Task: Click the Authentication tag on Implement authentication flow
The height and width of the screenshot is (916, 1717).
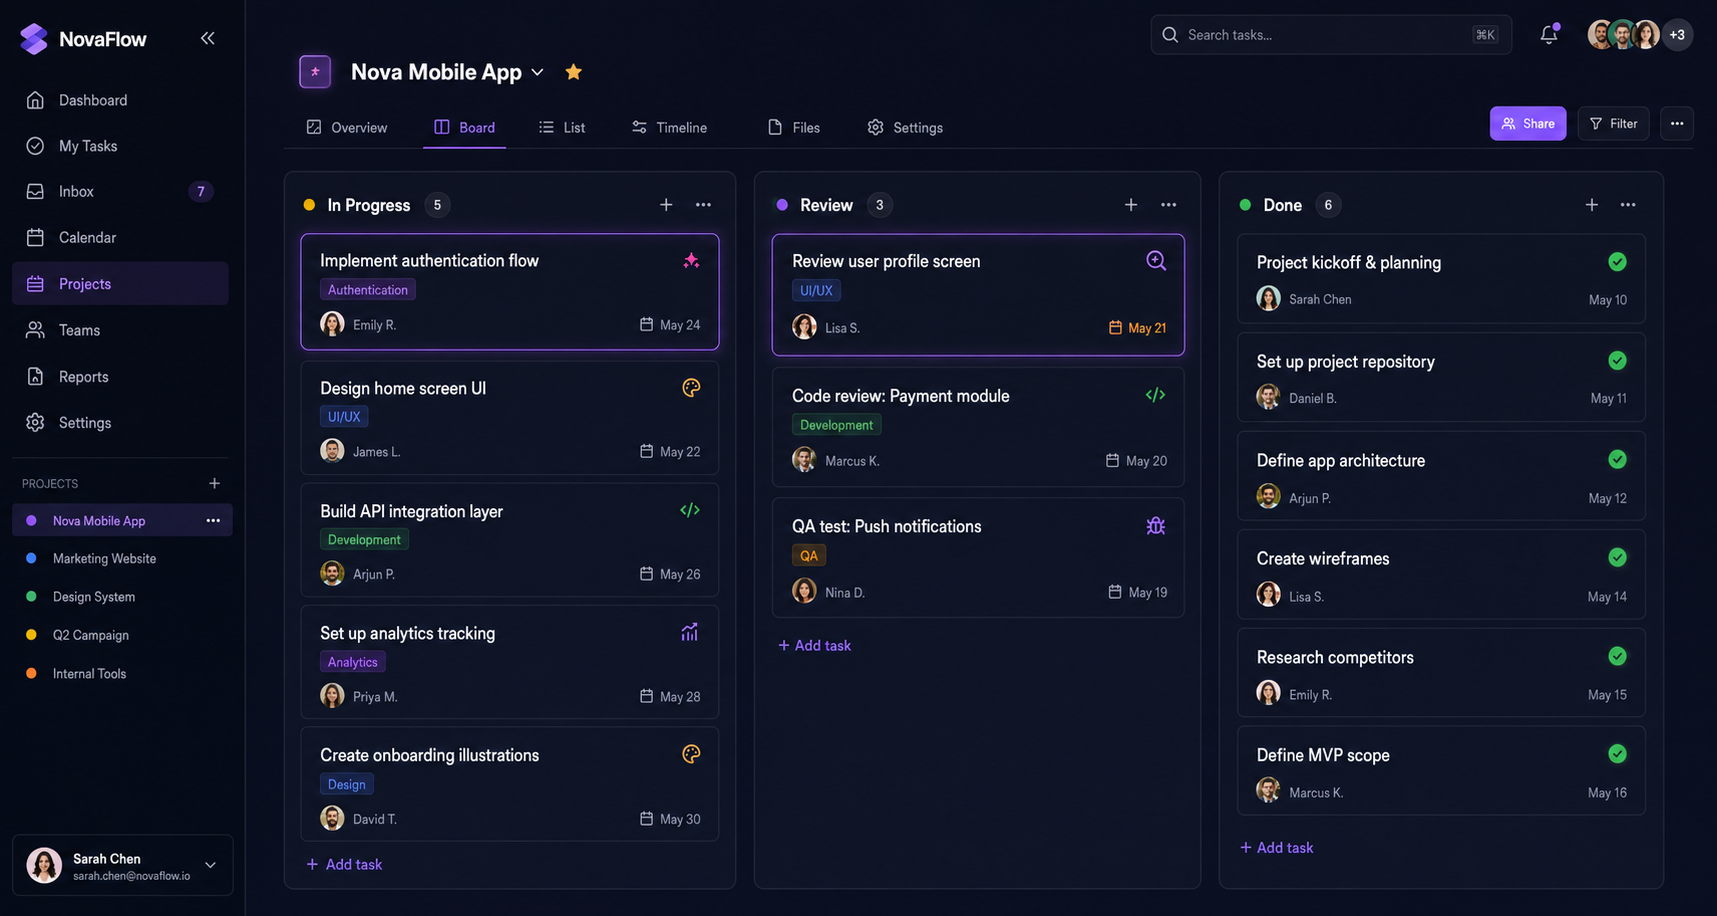Action: tap(368, 290)
